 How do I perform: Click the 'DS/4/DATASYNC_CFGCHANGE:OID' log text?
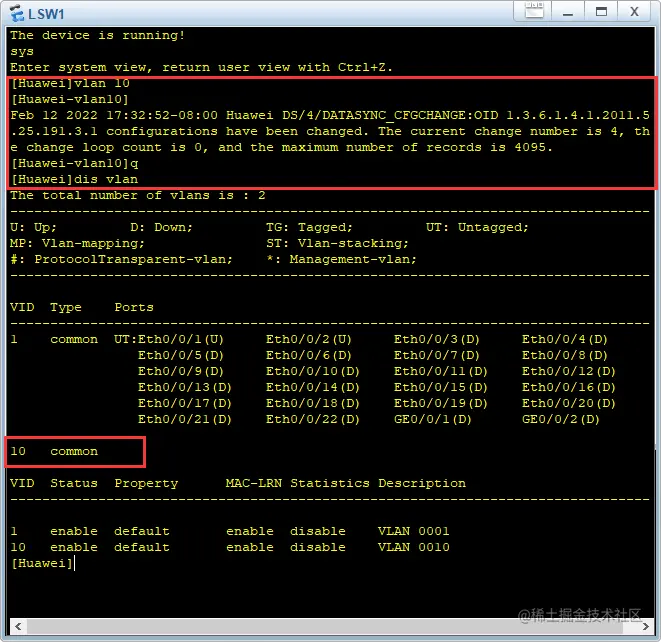390,115
